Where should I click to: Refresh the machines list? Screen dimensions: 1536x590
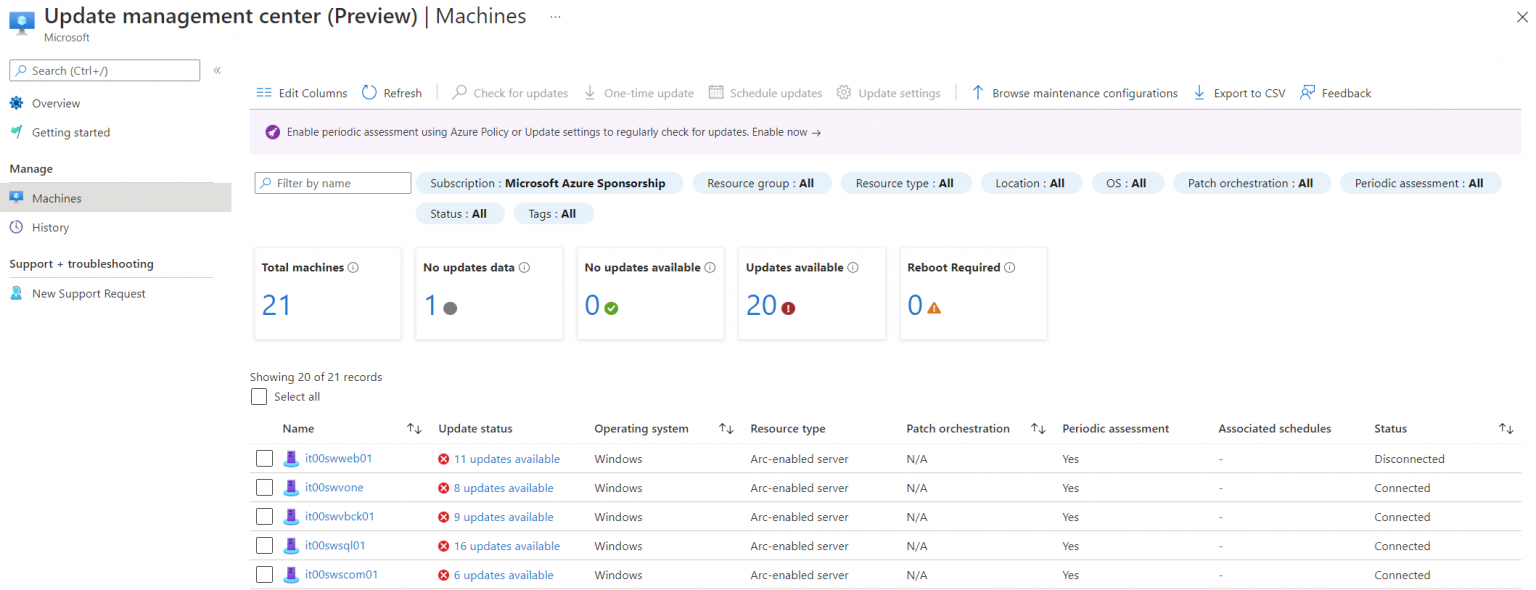pyautogui.click(x=392, y=92)
